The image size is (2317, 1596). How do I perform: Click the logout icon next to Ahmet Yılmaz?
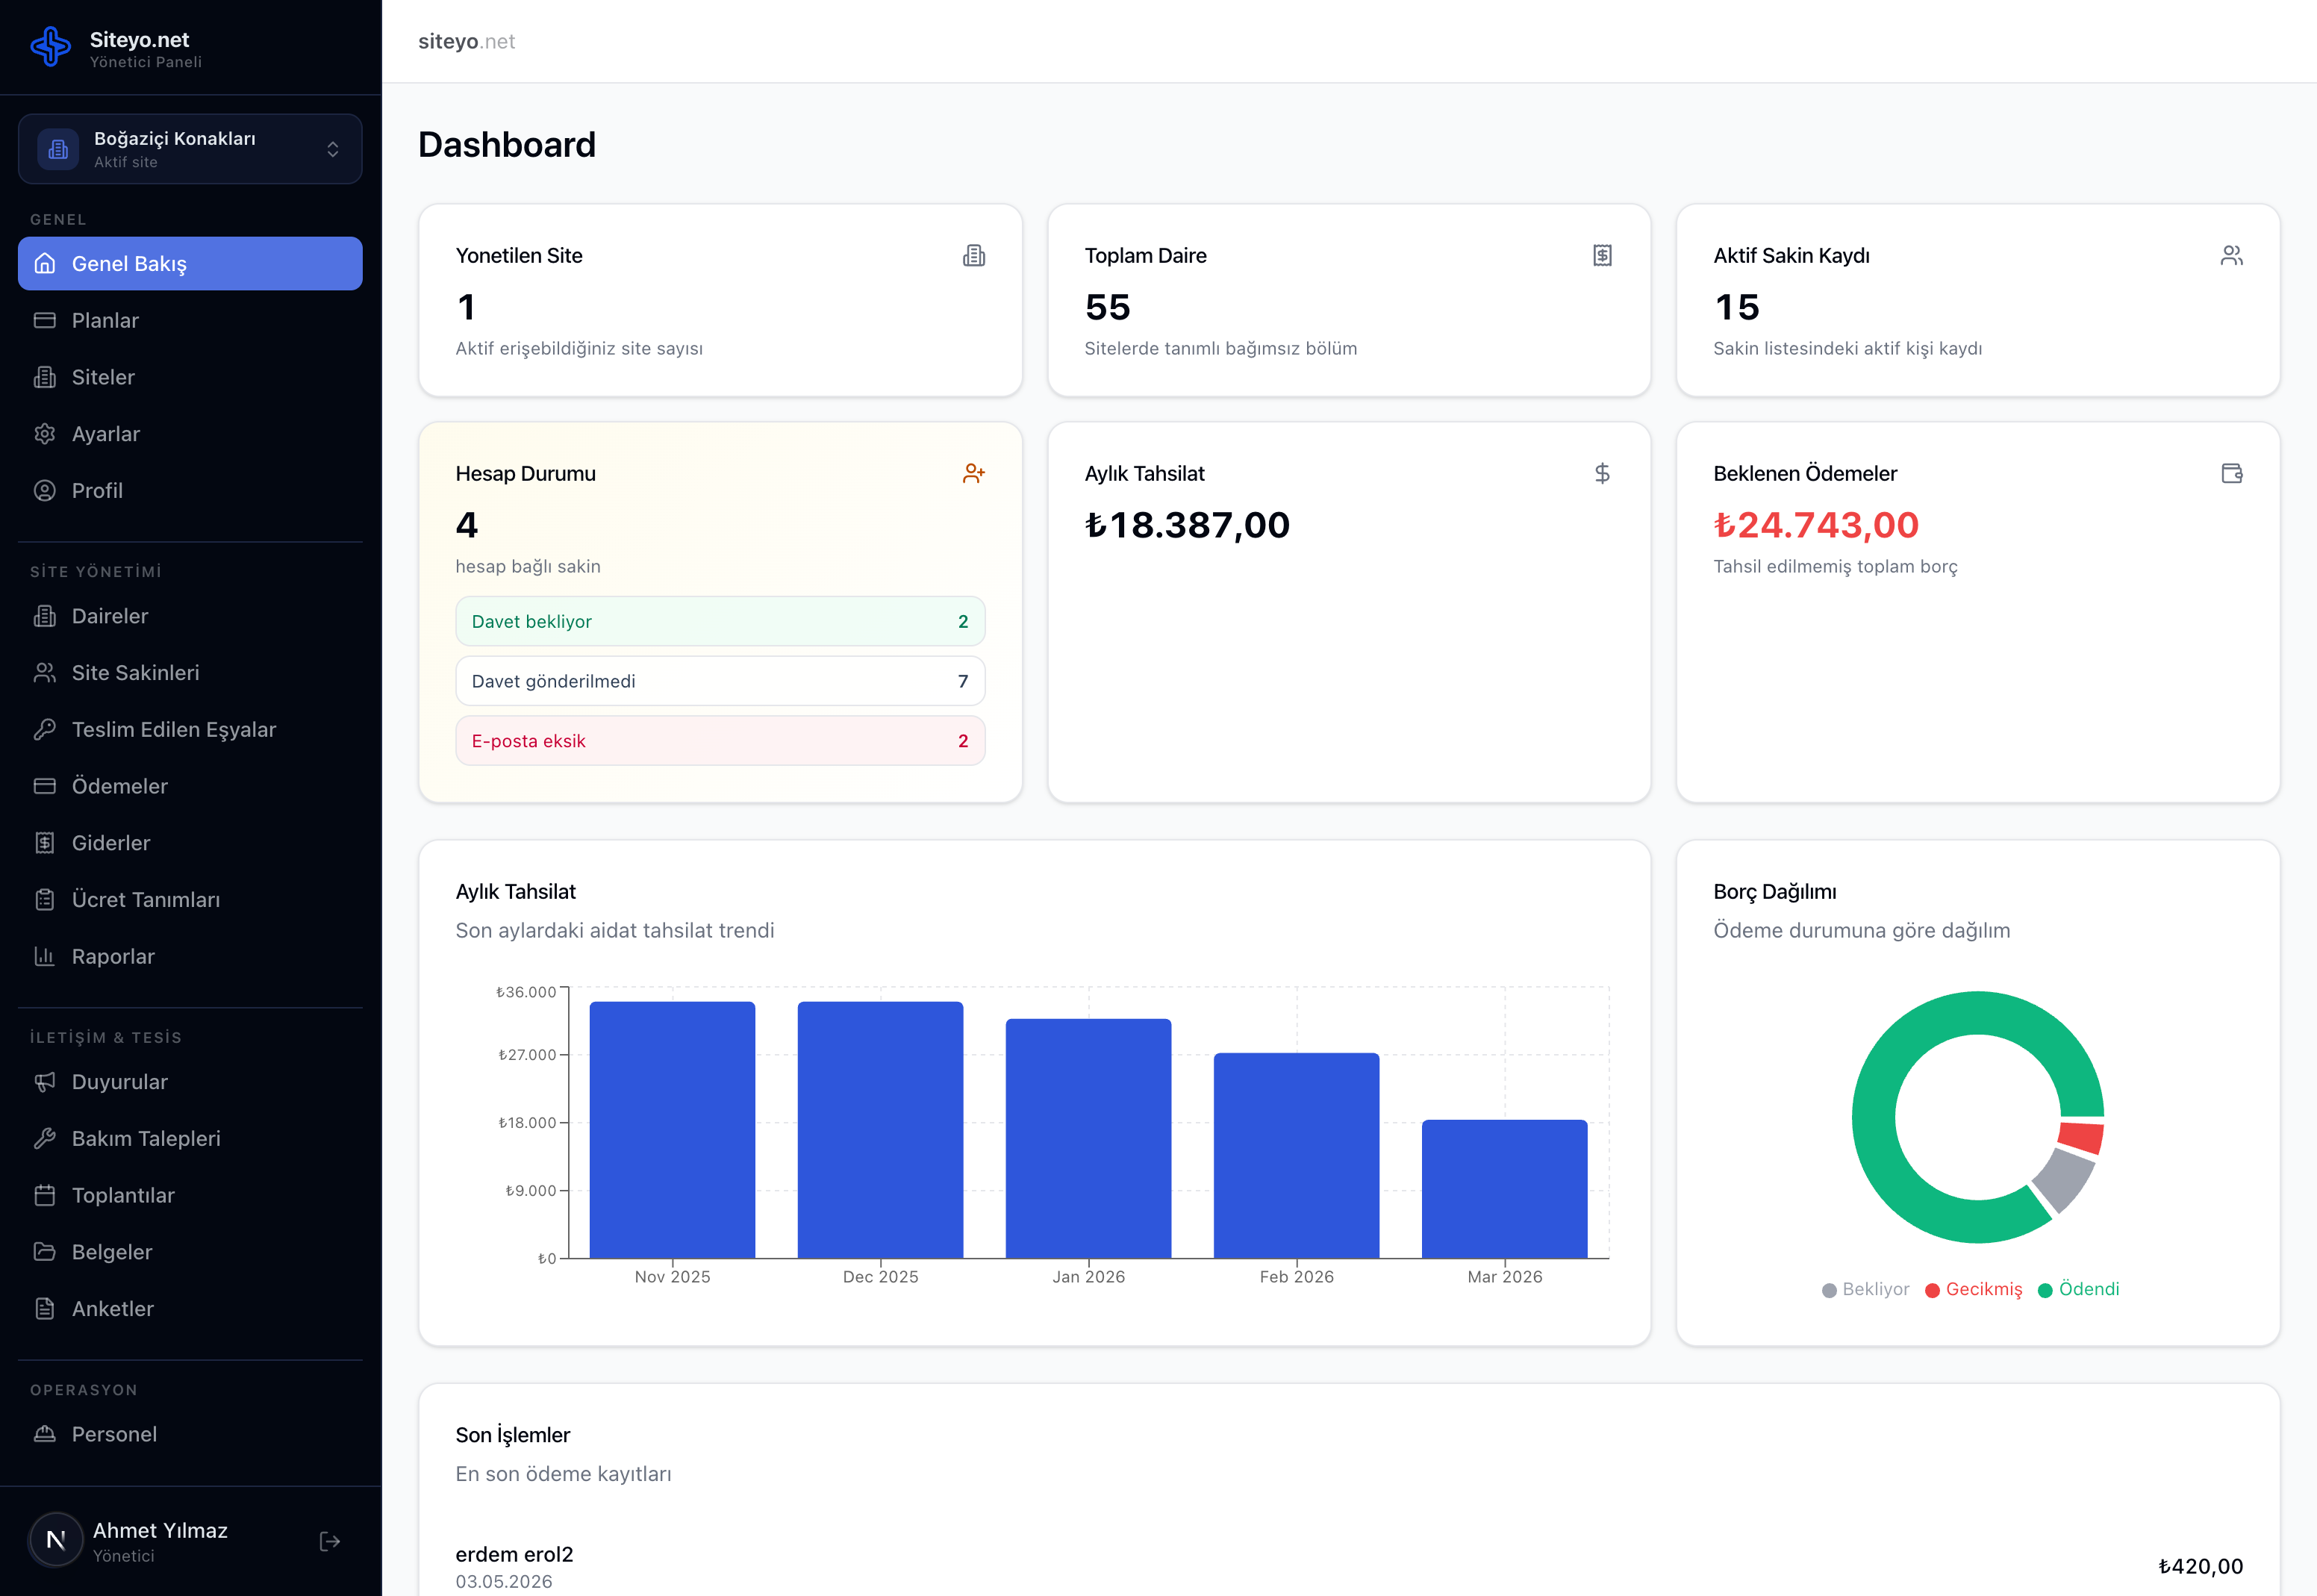click(330, 1541)
